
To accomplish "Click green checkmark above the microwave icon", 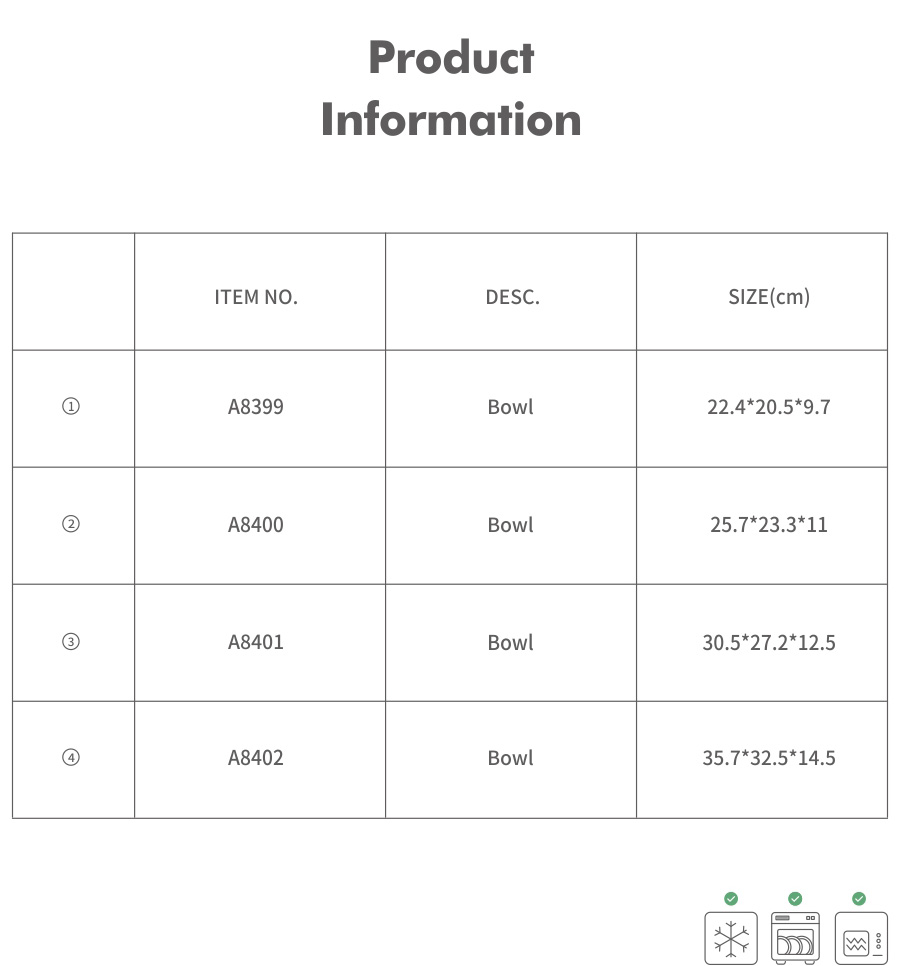I will click(859, 899).
